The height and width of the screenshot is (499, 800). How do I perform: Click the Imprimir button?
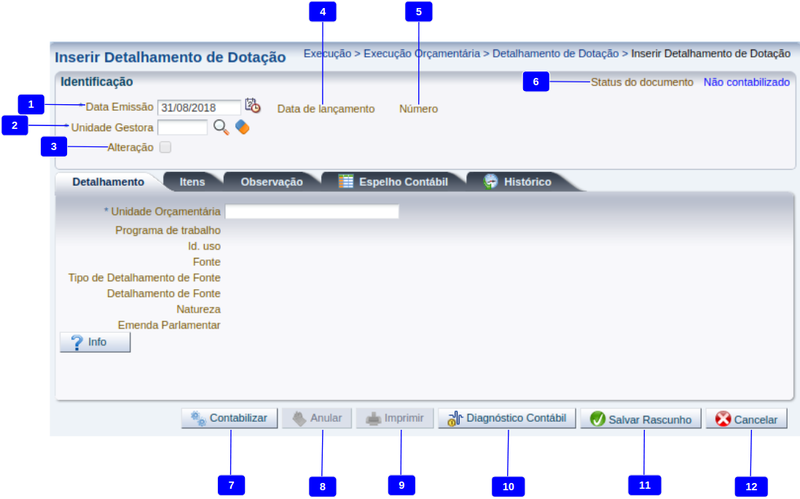pyautogui.click(x=395, y=419)
